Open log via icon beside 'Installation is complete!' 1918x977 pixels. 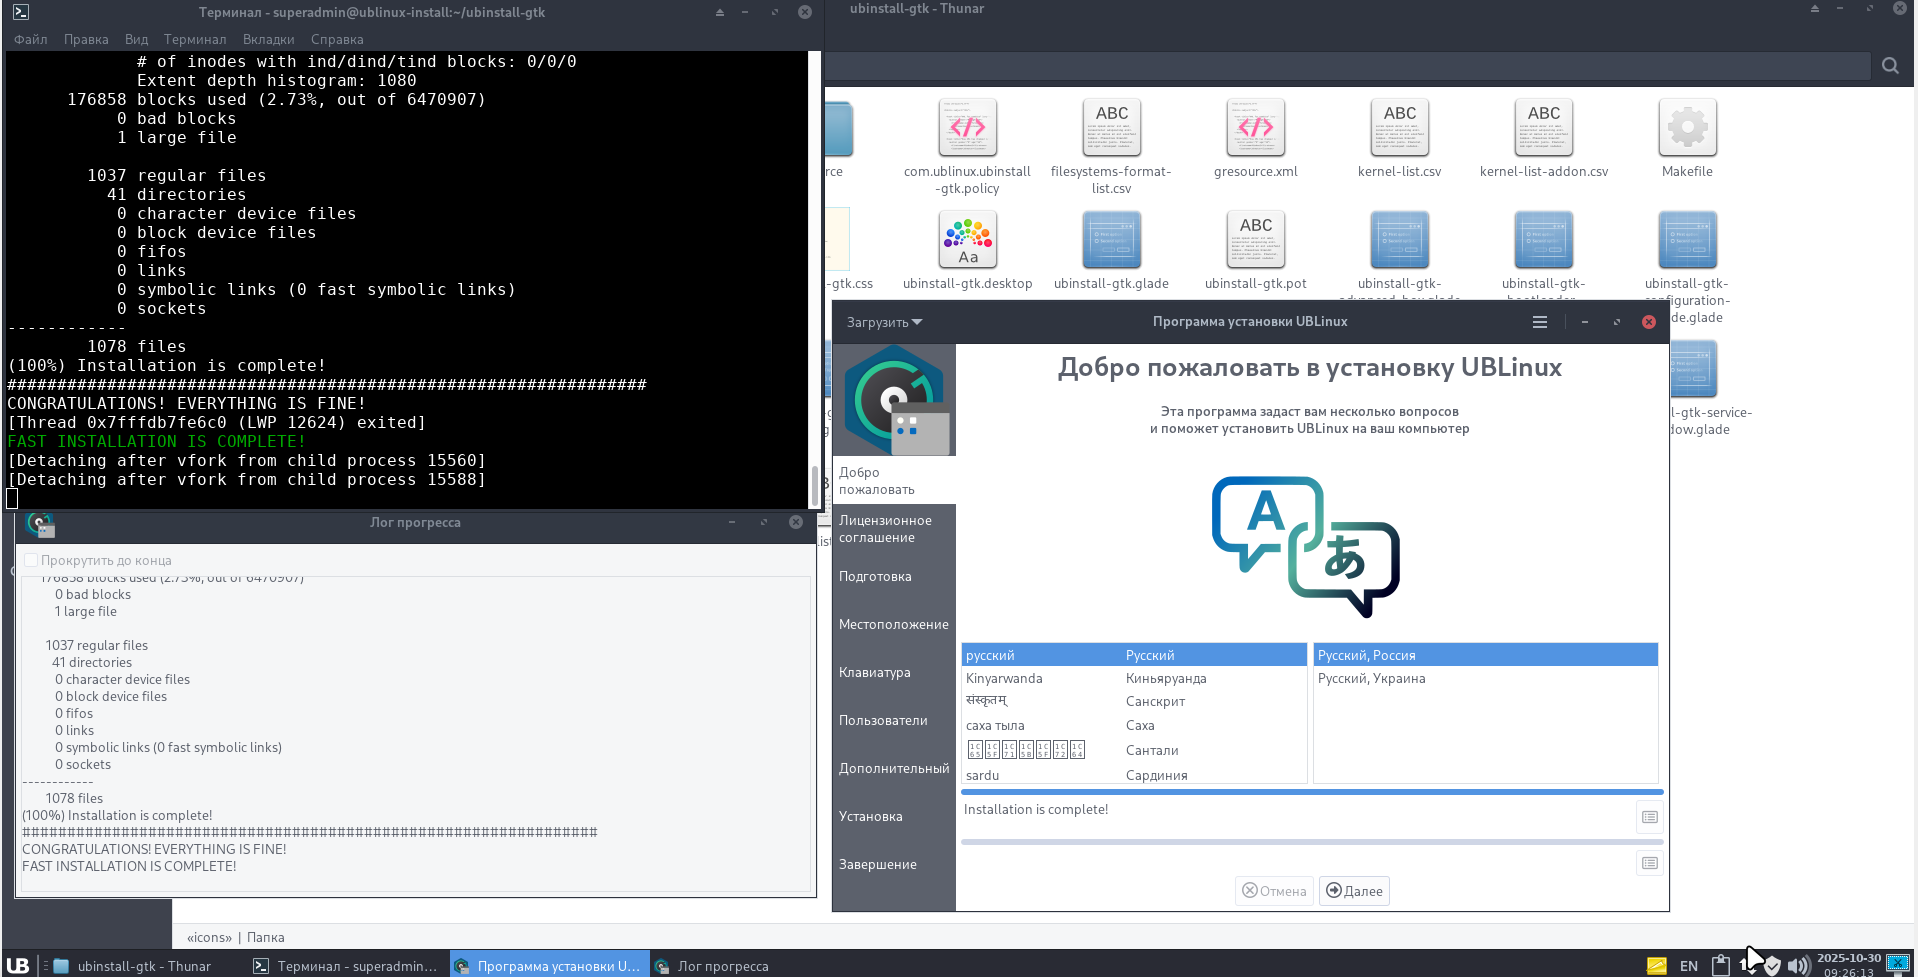(x=1649, y=817)
